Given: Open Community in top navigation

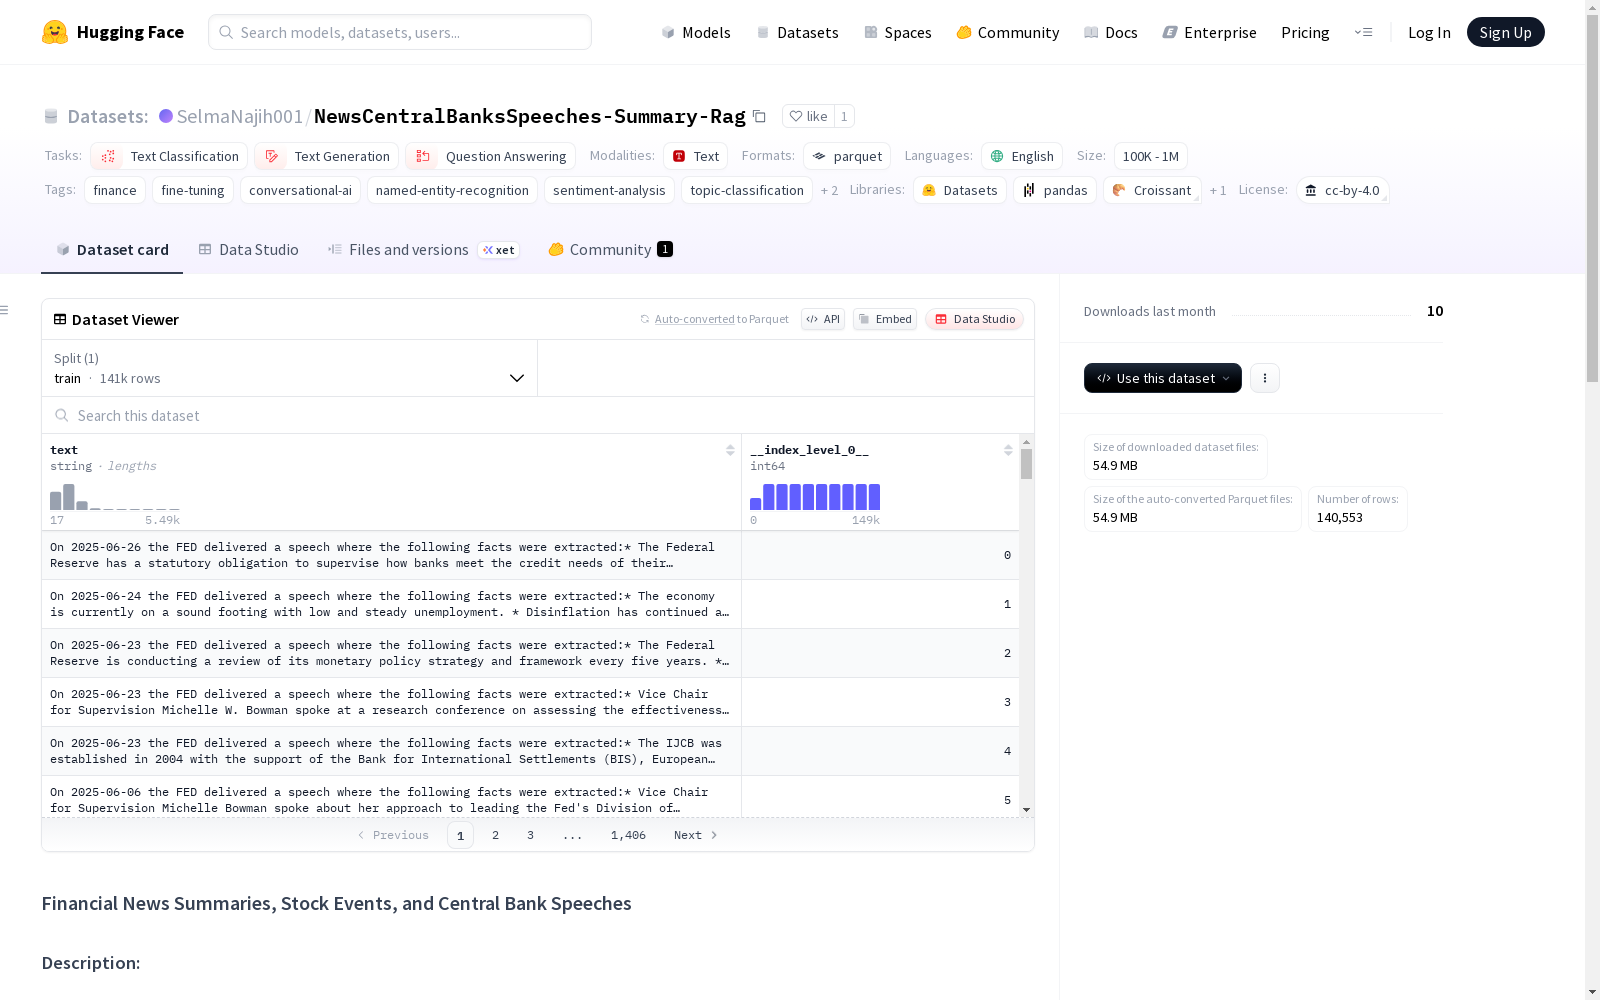Looking at the screenshot, I should click(1008, 32).
